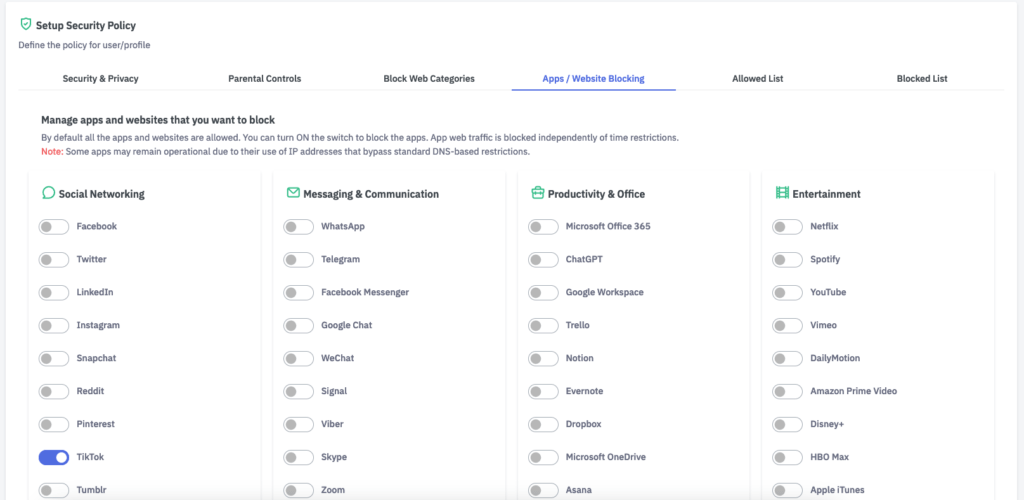Click the Social Networking chat bubble icon
This screenshot has height=500, width=1024.
48,193
